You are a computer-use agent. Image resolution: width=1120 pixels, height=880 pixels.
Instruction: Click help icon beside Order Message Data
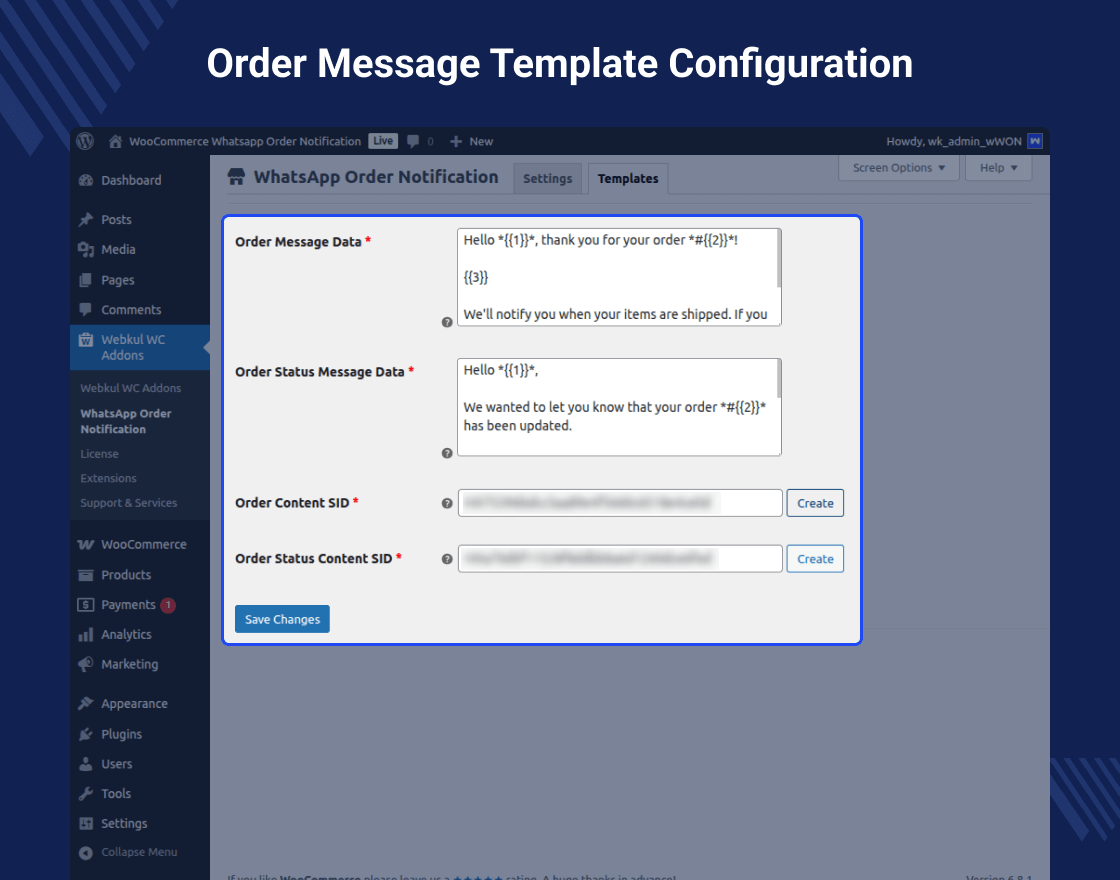tap(447, 322)
